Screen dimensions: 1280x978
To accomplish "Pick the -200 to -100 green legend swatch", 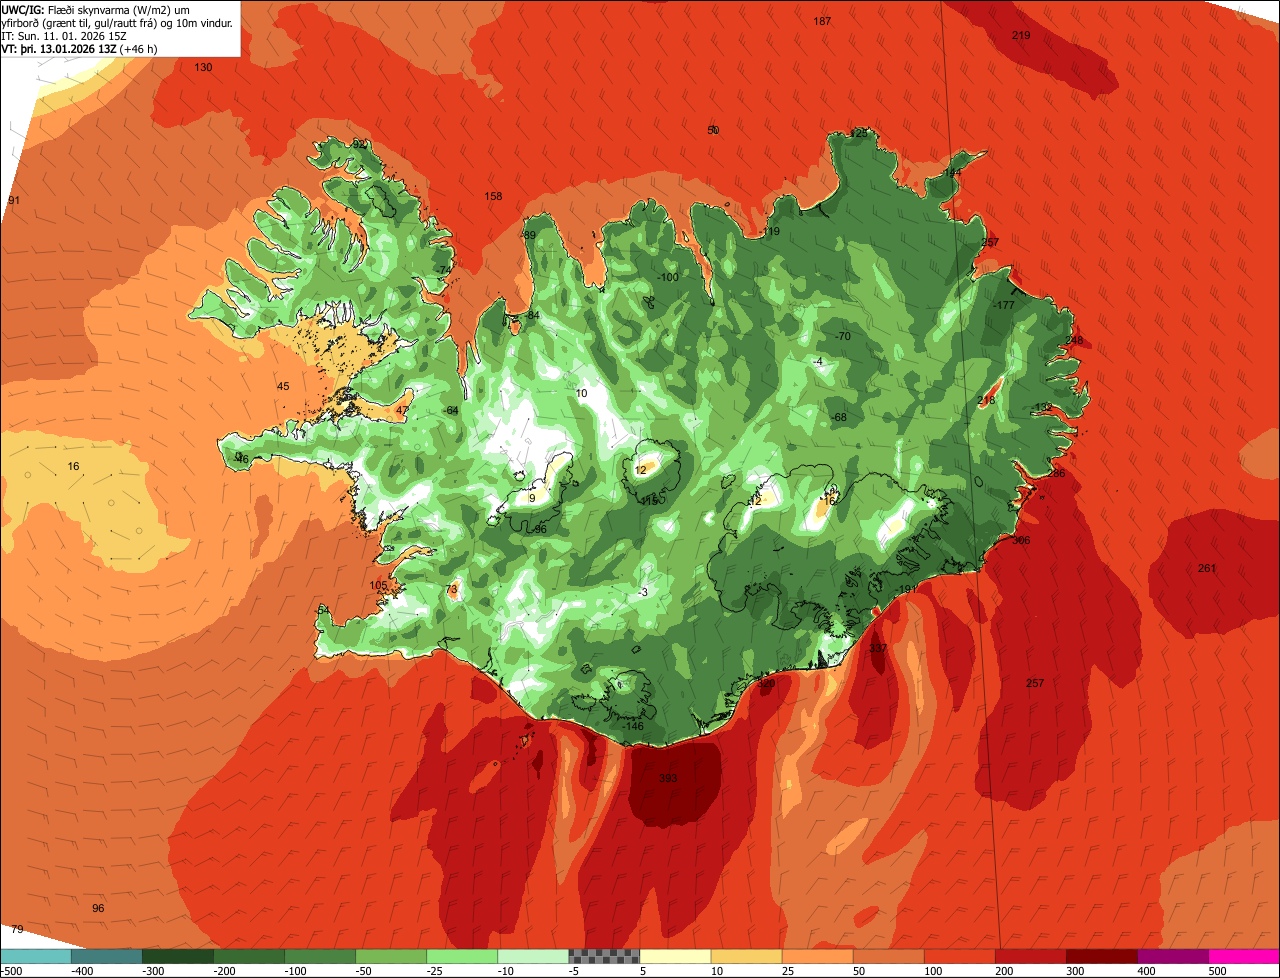I will point(248,956).
